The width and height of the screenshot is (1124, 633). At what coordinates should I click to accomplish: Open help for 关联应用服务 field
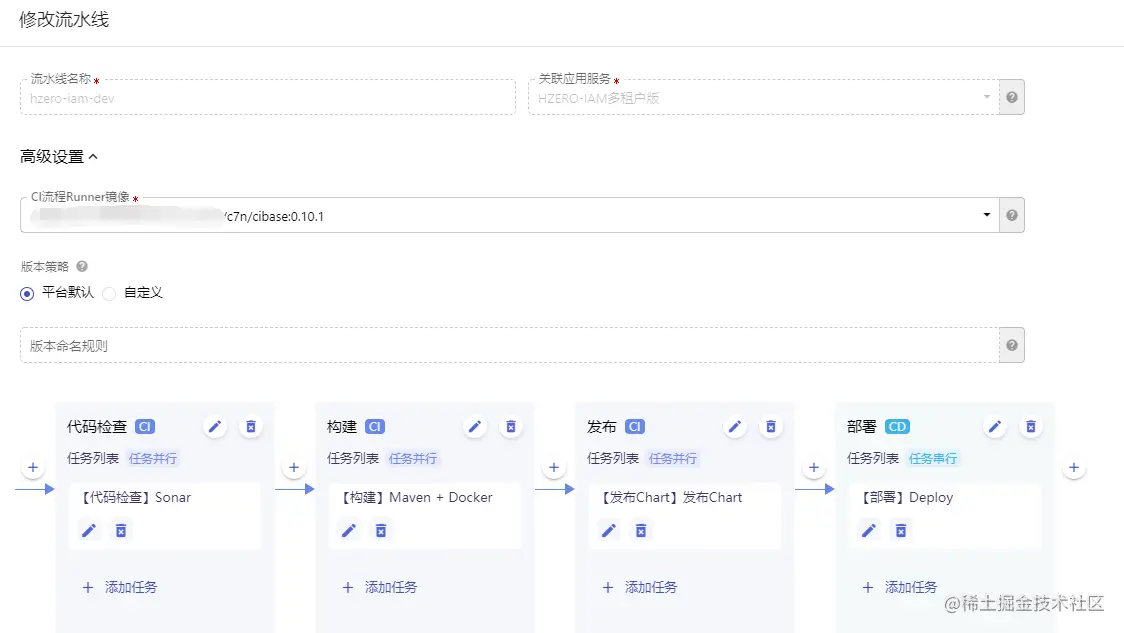click(x=1011, y=97)
